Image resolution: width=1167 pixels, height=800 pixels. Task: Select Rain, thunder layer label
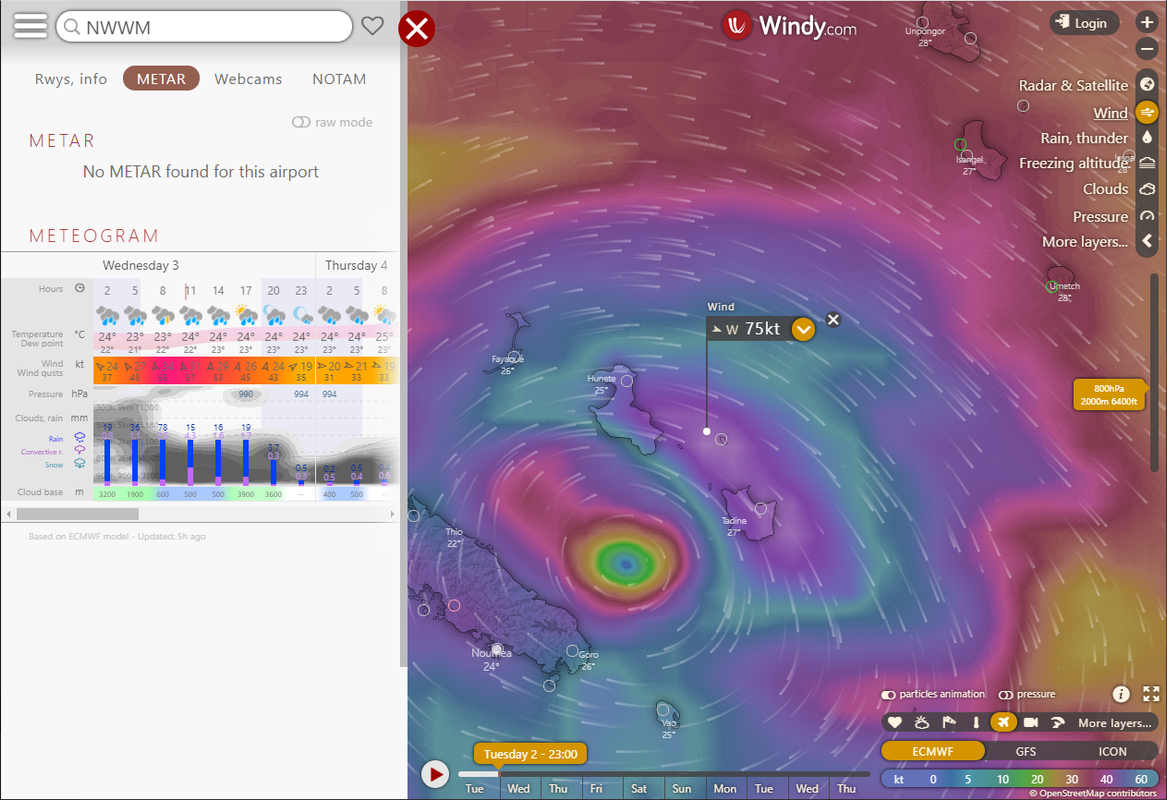1084,138
